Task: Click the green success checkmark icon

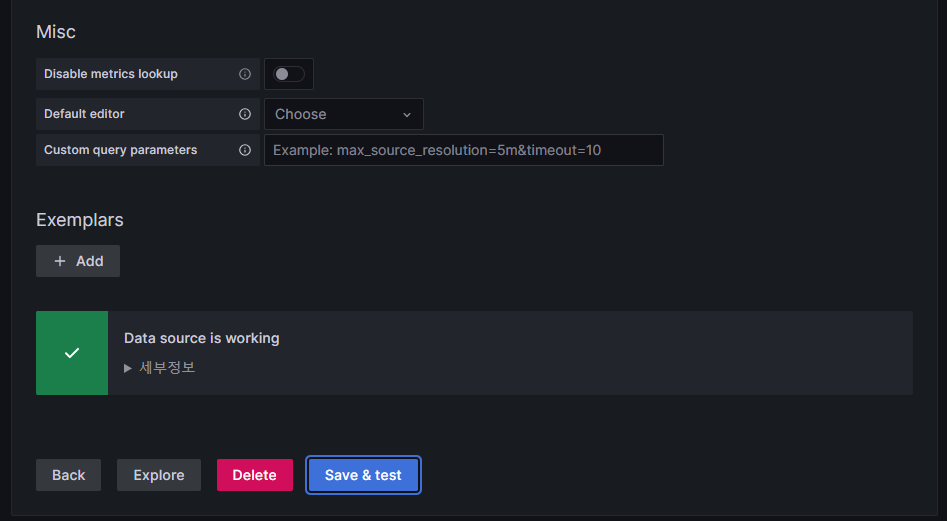Action: (72, 353)
